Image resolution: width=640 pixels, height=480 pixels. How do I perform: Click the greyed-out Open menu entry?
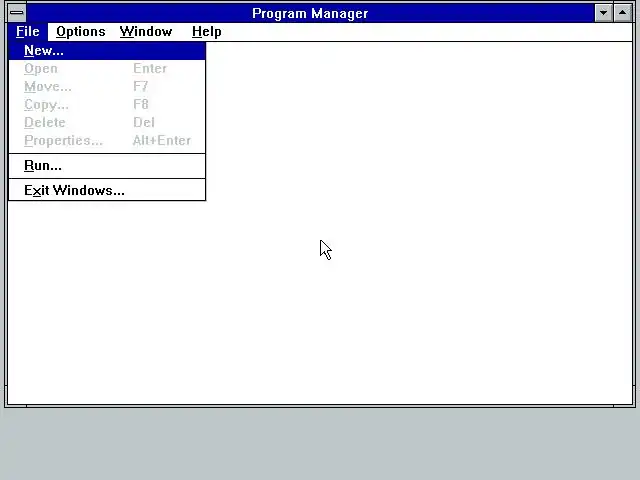click(107, 69)
